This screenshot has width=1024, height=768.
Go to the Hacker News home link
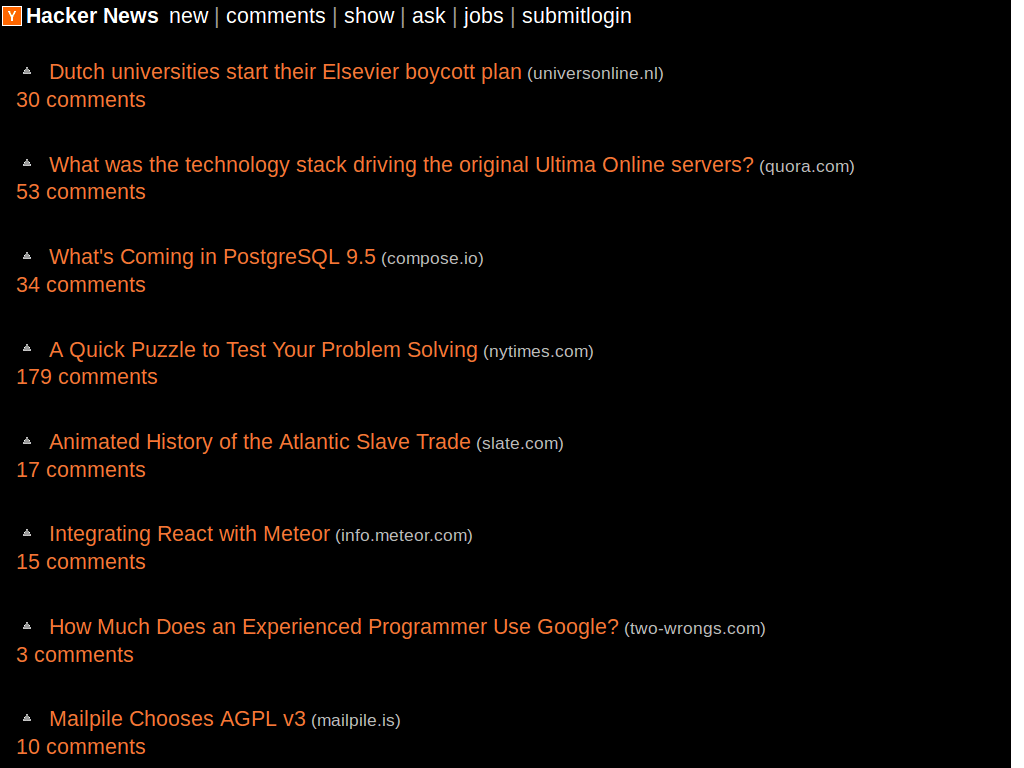coord(92,16)
